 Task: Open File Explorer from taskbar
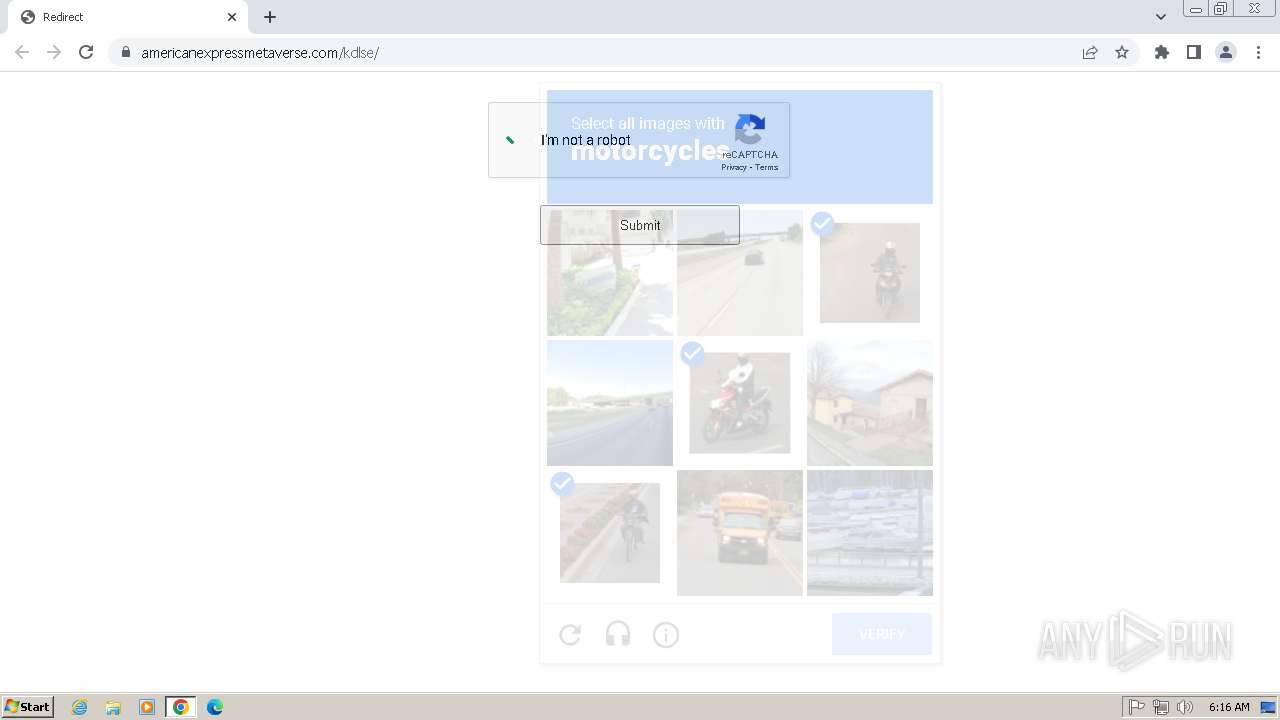point(113,707)
